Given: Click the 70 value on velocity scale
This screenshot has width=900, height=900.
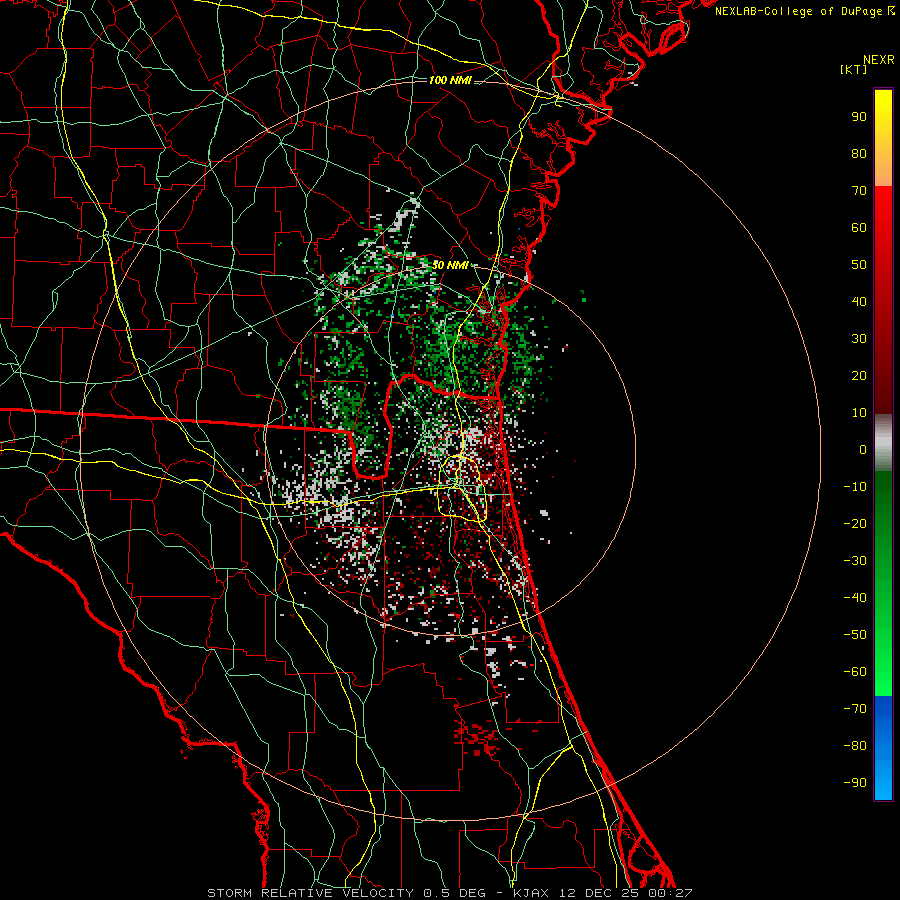Looking at the screenshot, I should [859, 191].
